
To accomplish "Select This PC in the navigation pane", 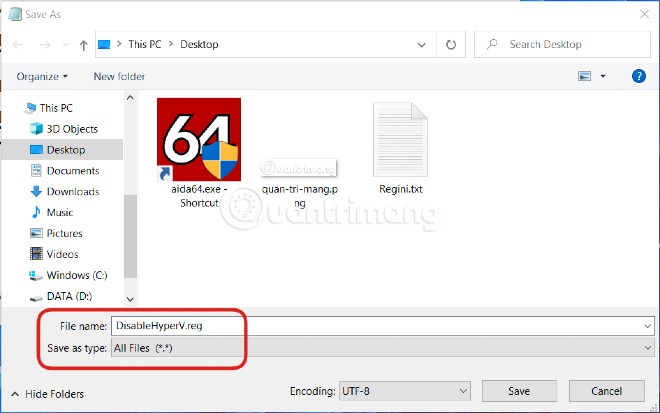I will tap(56, 108).
